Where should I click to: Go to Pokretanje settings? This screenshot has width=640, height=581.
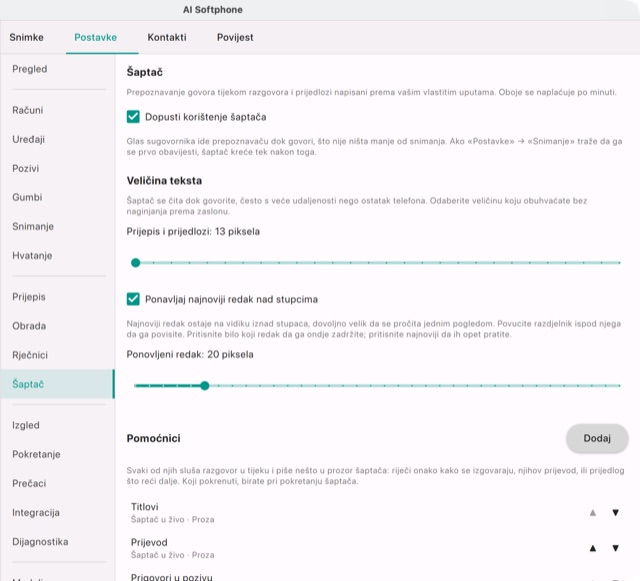coord(57,454)
